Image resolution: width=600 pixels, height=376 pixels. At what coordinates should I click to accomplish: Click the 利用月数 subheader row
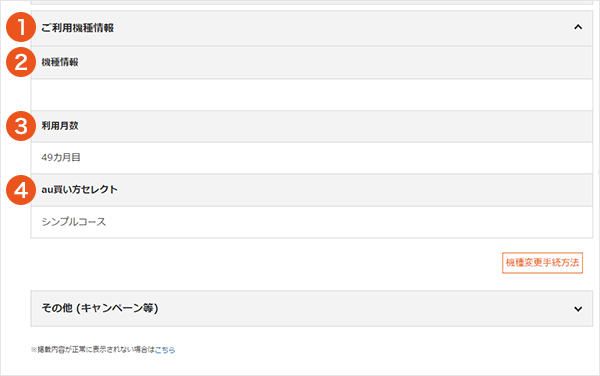pyautogui.click(x=311, y=126)
